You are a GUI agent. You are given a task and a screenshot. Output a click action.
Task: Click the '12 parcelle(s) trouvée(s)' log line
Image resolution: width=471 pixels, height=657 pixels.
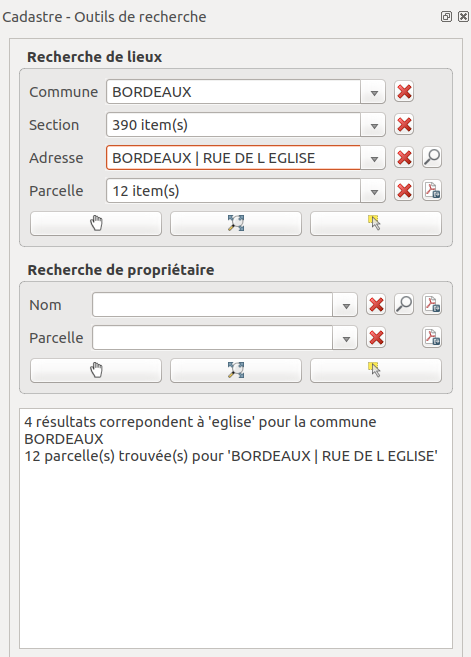(x=231, y=456)
